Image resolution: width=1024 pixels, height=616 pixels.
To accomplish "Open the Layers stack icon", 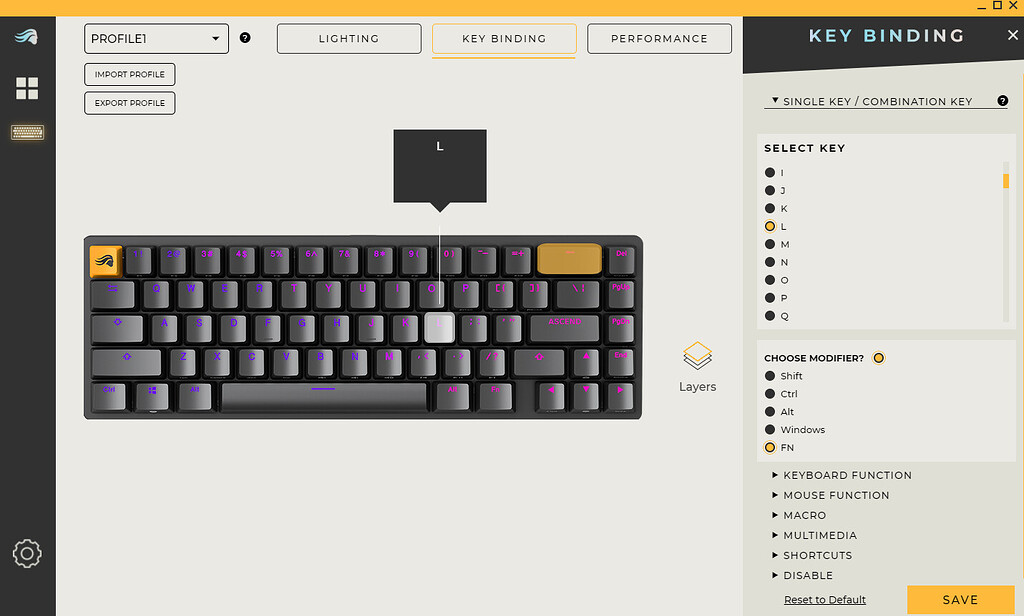I will (x=697, y=356).
